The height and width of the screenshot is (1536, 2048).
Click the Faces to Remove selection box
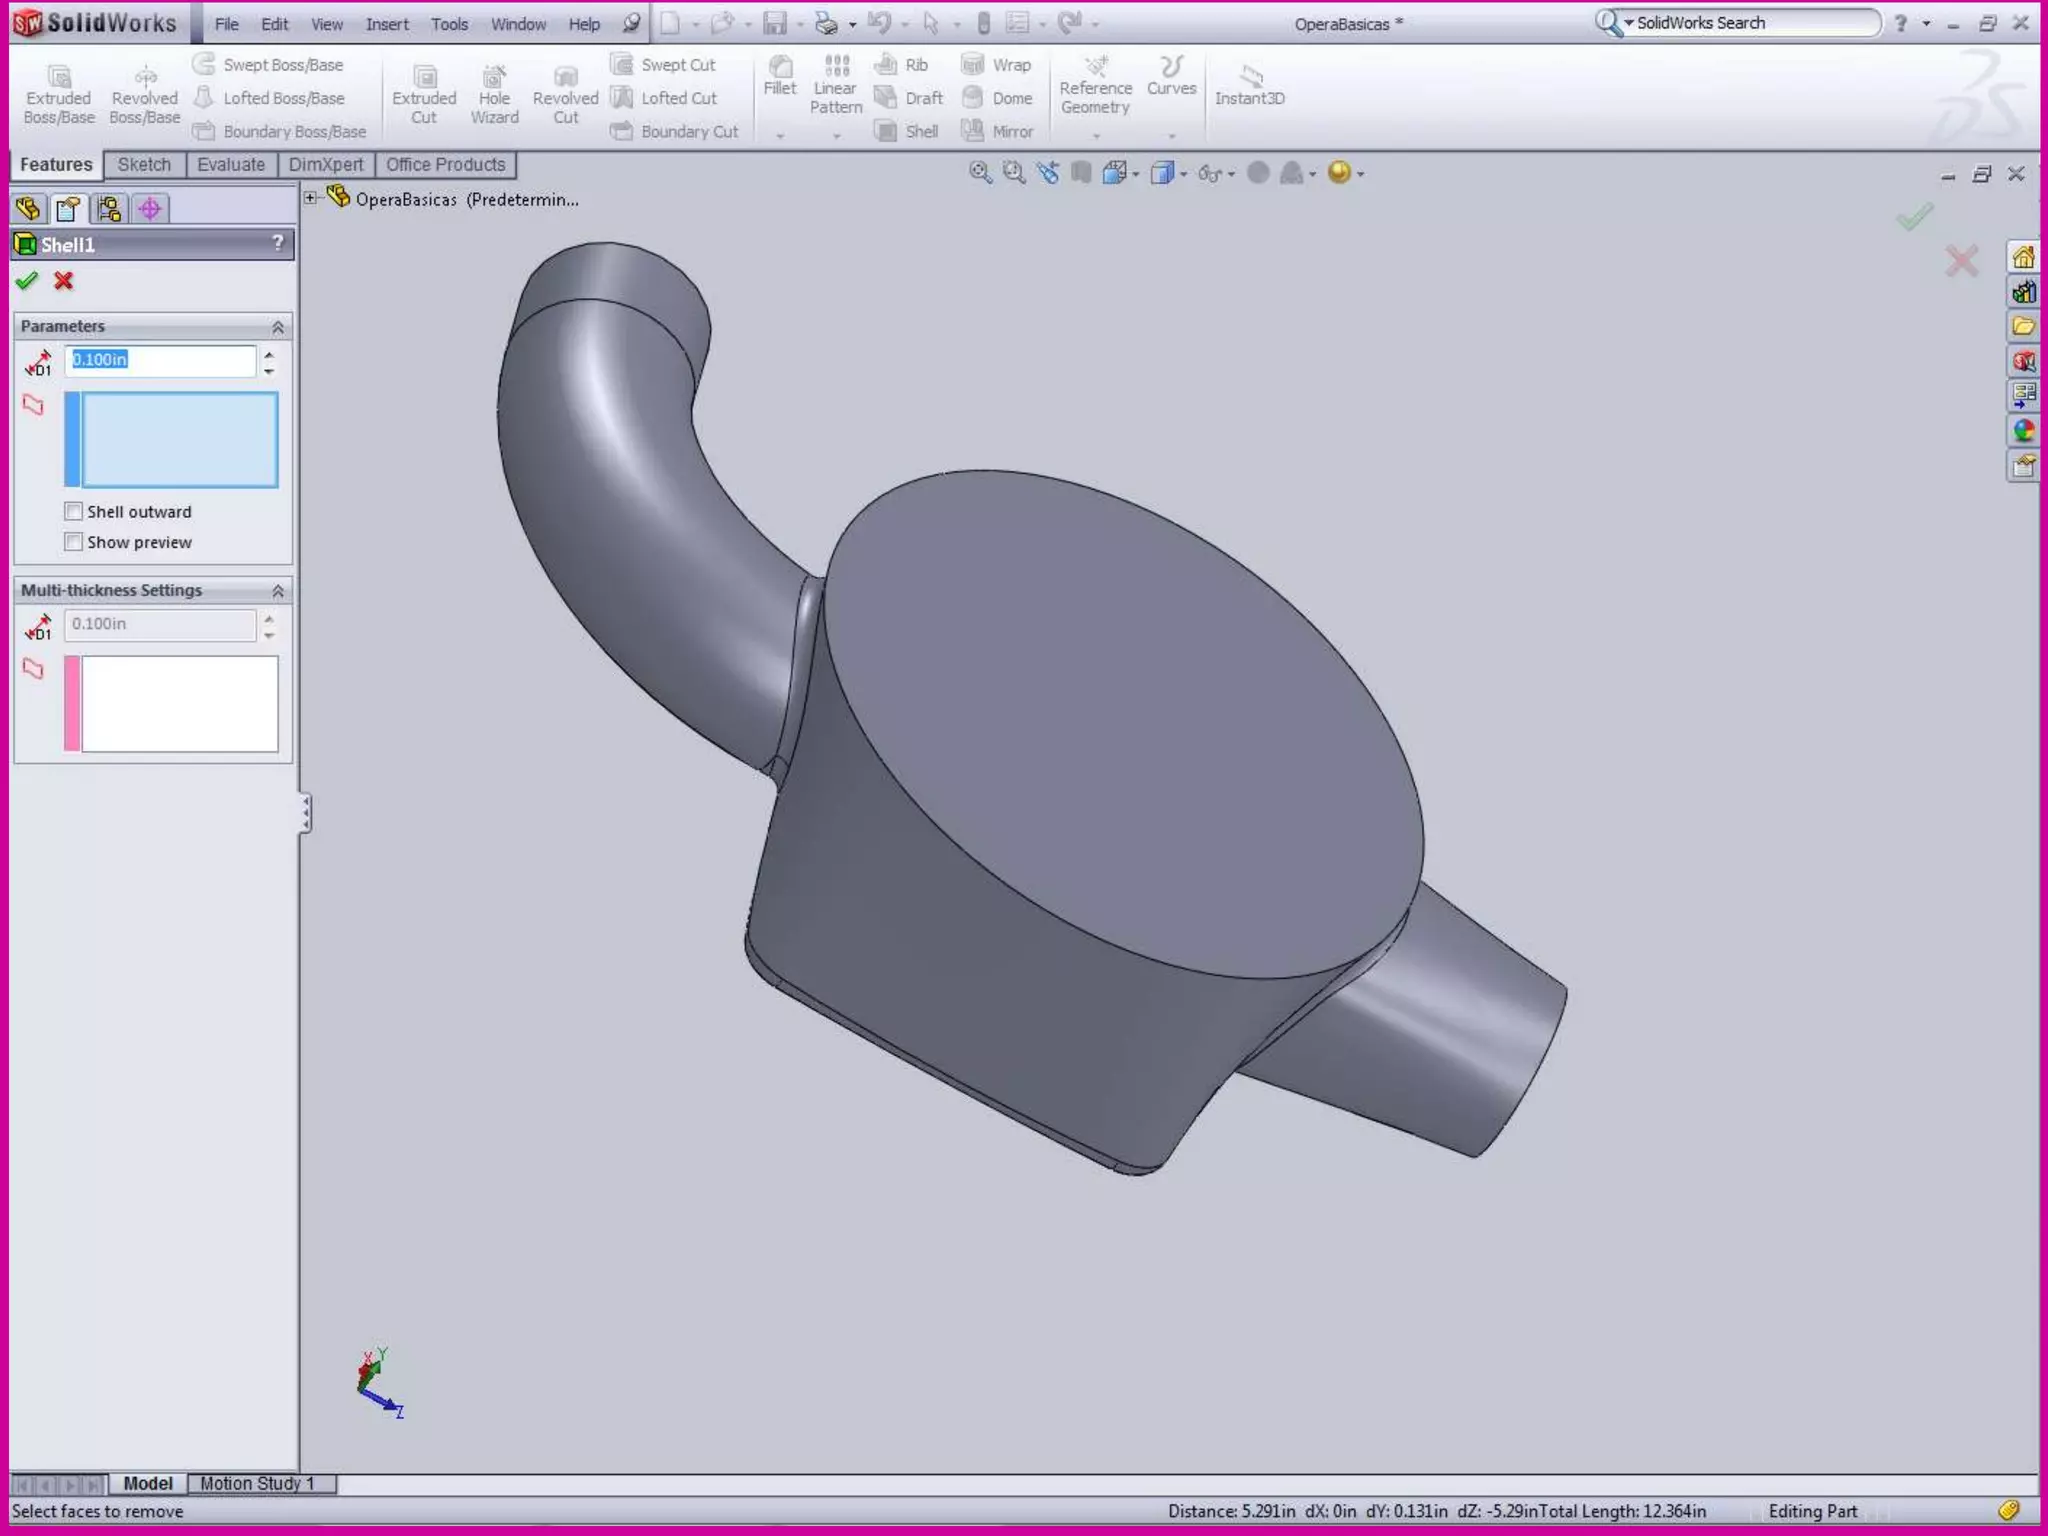point(179,440)
